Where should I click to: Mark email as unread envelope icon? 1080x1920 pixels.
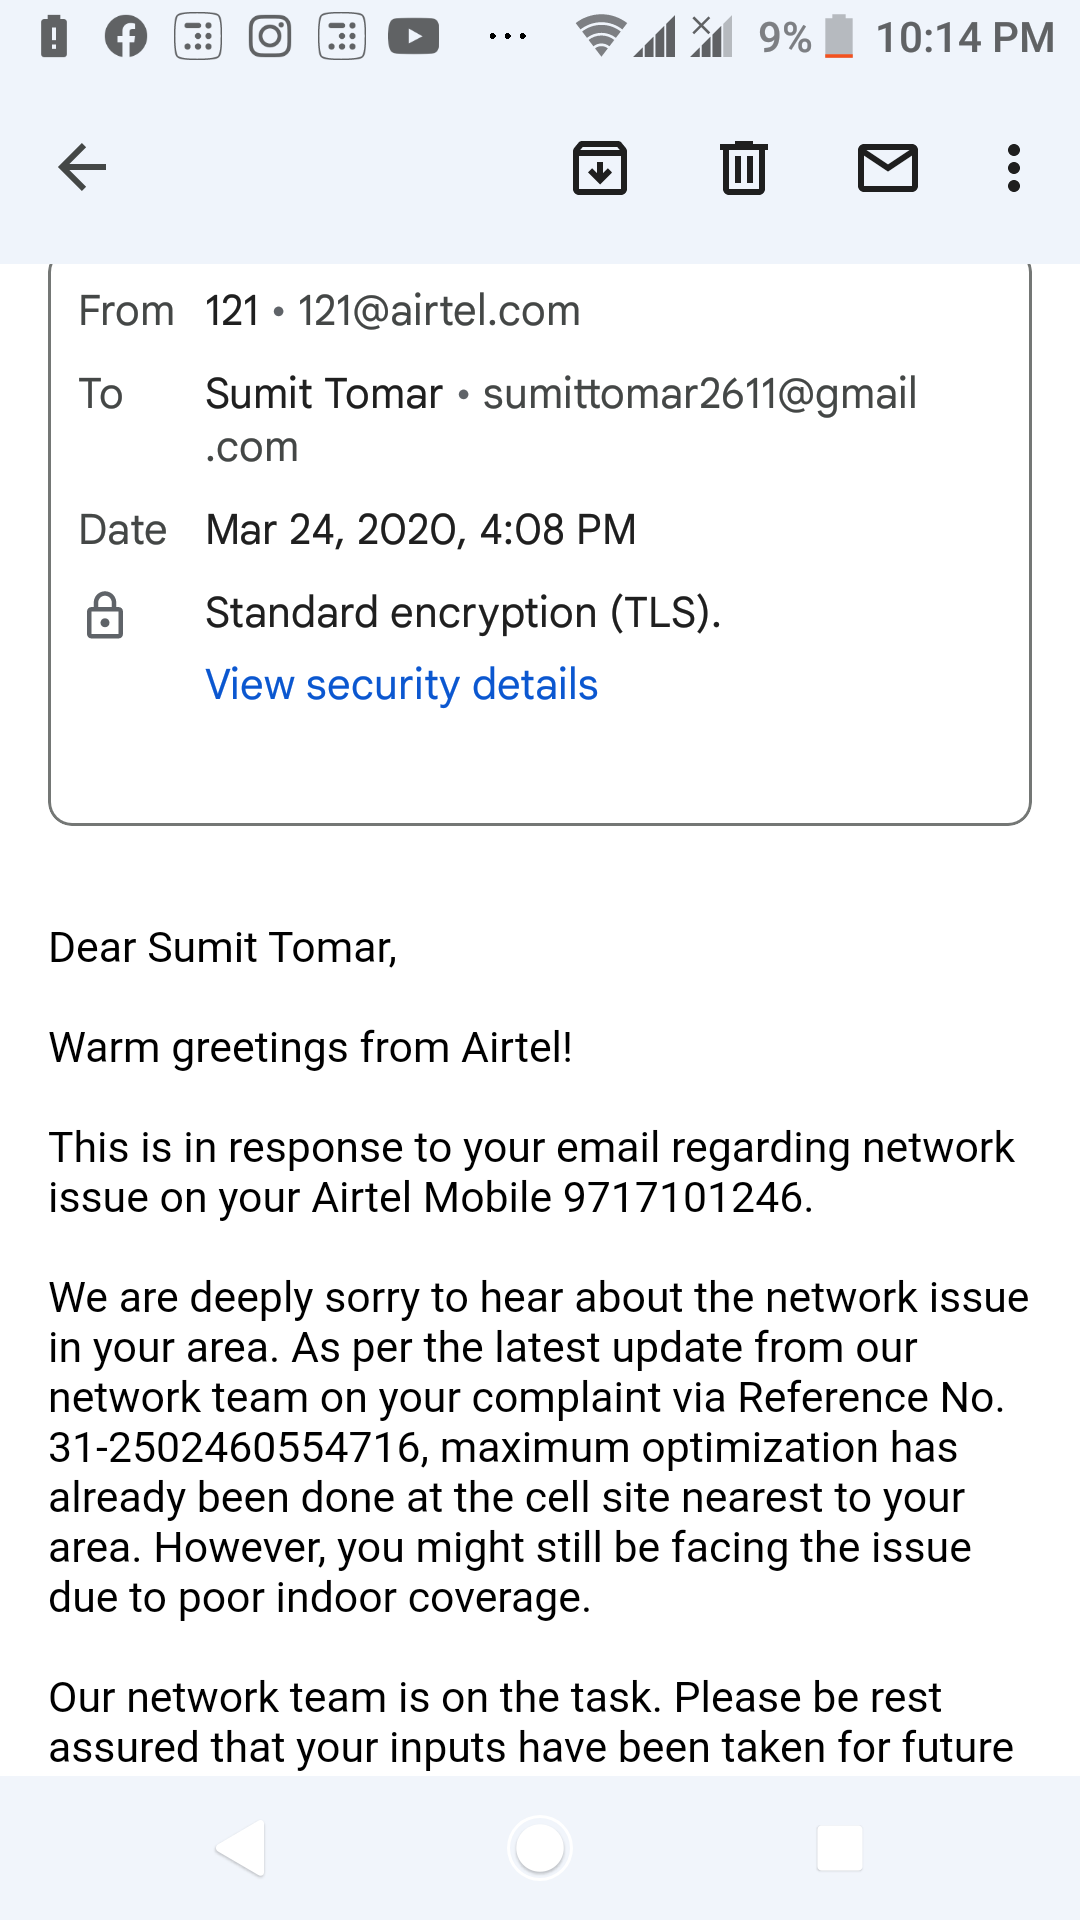(x=887, y=167)
